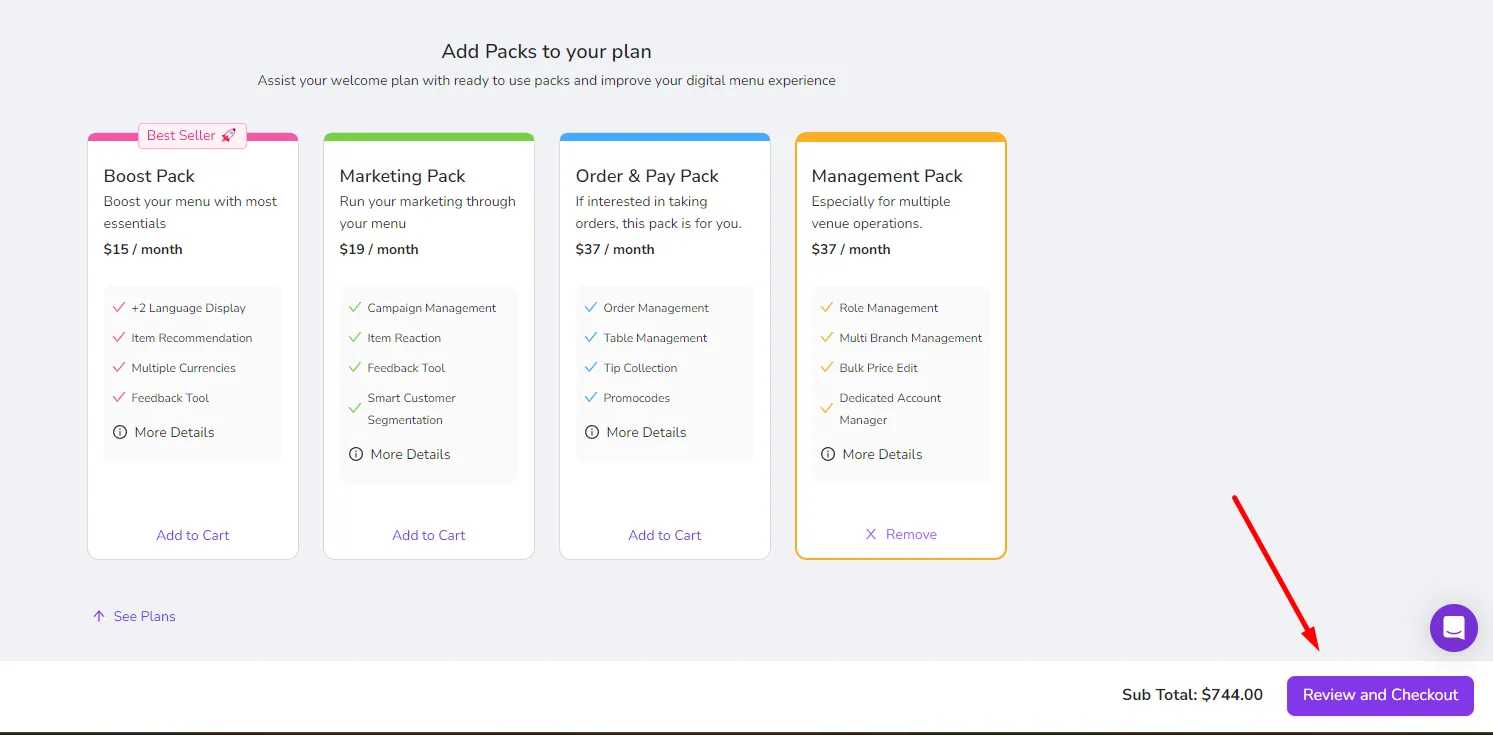The image size is (1493, 735).
Task: Add Marketing Pack to cart
Action: [x=429, y=535]
